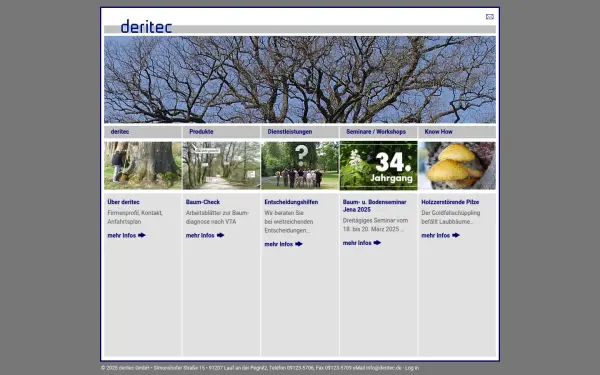Image resolution: width=600 pixels, height=375 pixels.
Task: Click the Log in link in footer
Action: (412, 368)
